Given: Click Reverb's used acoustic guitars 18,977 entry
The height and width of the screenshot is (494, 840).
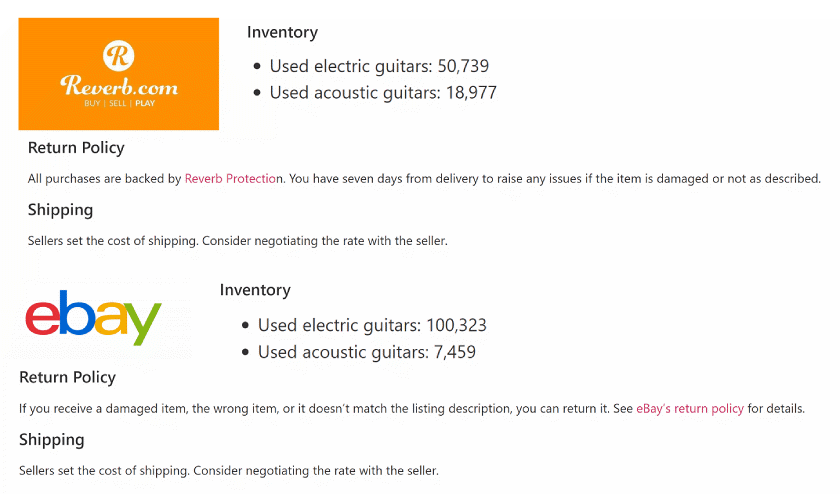Looking at the screenshot, I should coord(383,93).
